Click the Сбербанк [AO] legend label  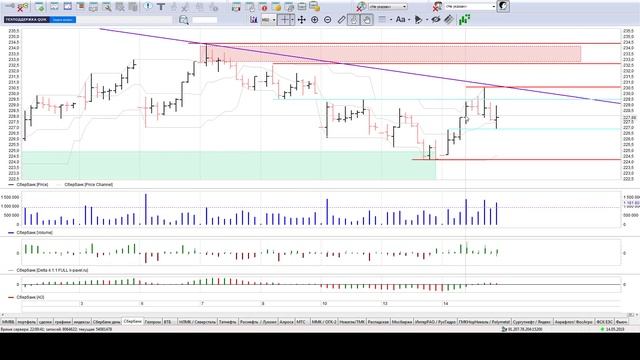tap(30, 297)
